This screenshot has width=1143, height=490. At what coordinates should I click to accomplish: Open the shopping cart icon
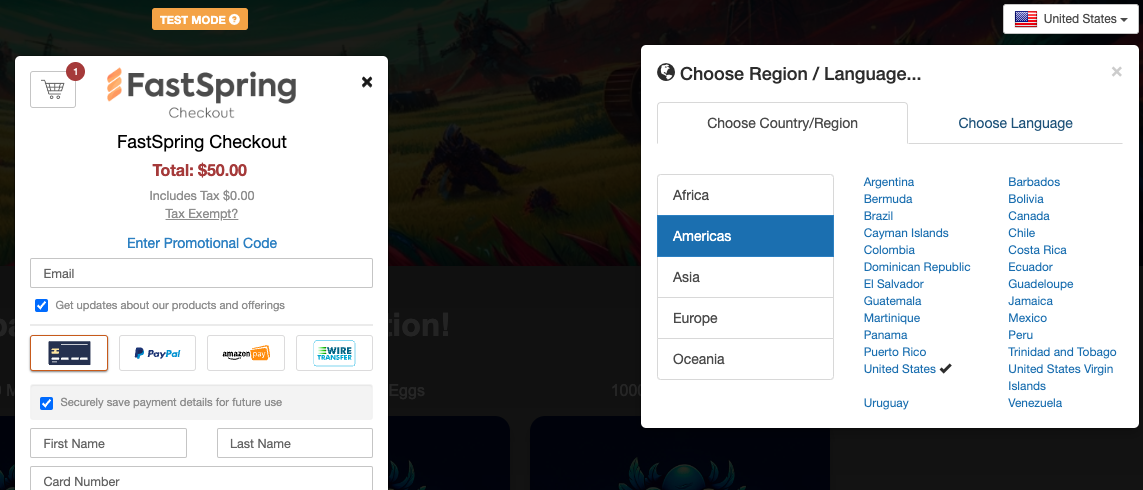click(x=53, y=90)
